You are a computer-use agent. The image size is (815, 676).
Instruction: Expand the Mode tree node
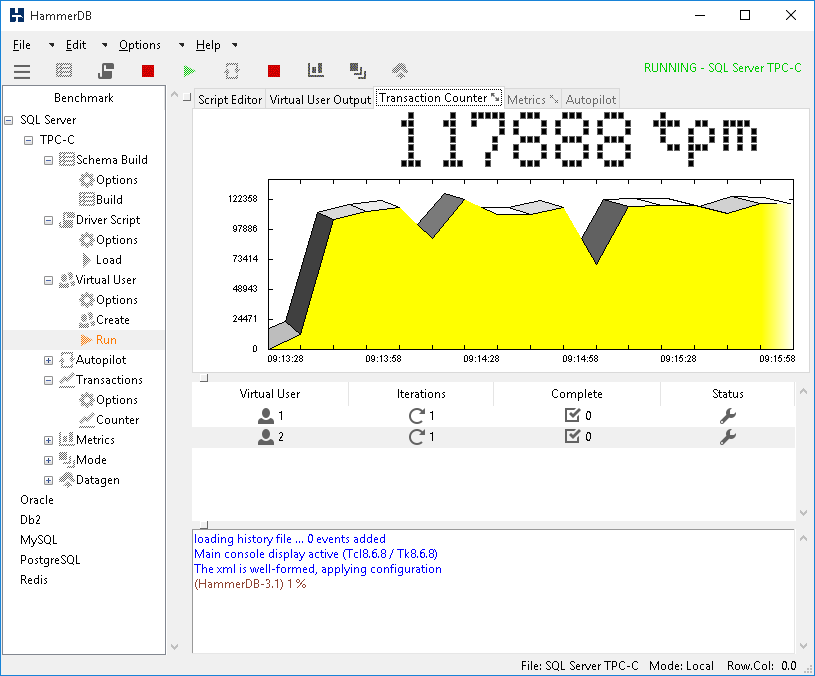48,460
